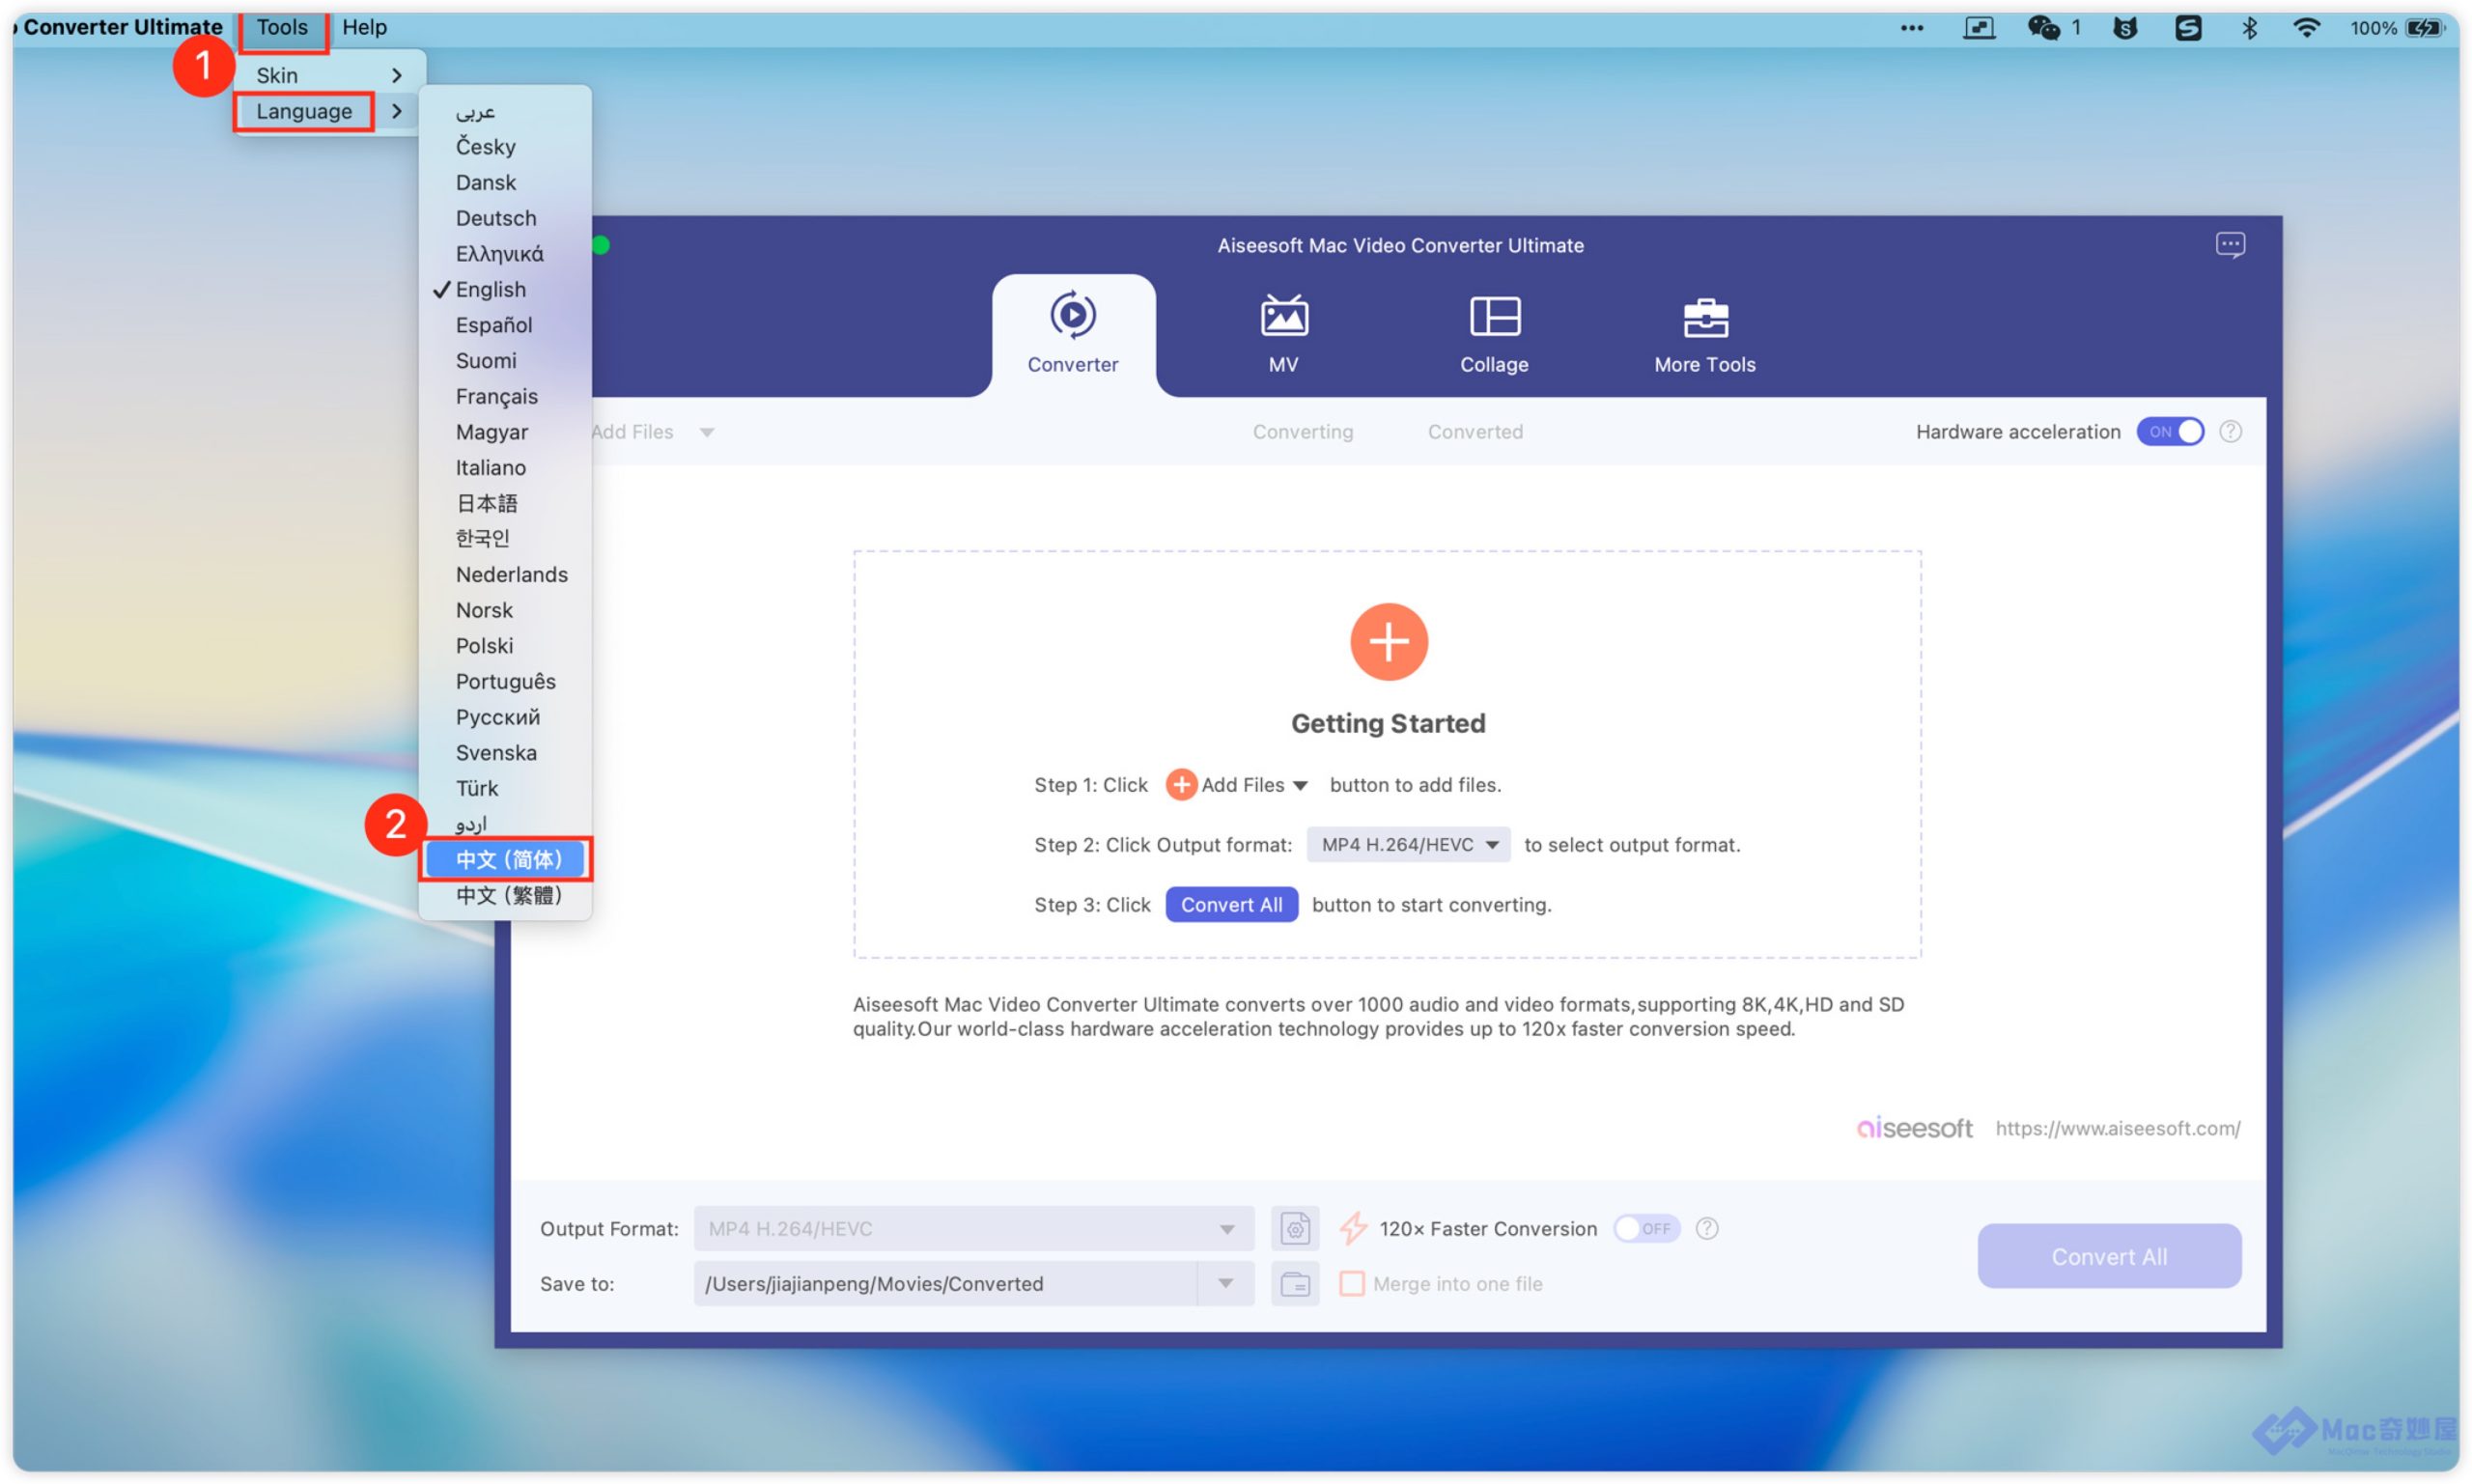Viewport: 2472px width, 1484px height.
Task: Click the small orange plus in Step 1
Action: pyautogui.click(x=1180, y=785)
